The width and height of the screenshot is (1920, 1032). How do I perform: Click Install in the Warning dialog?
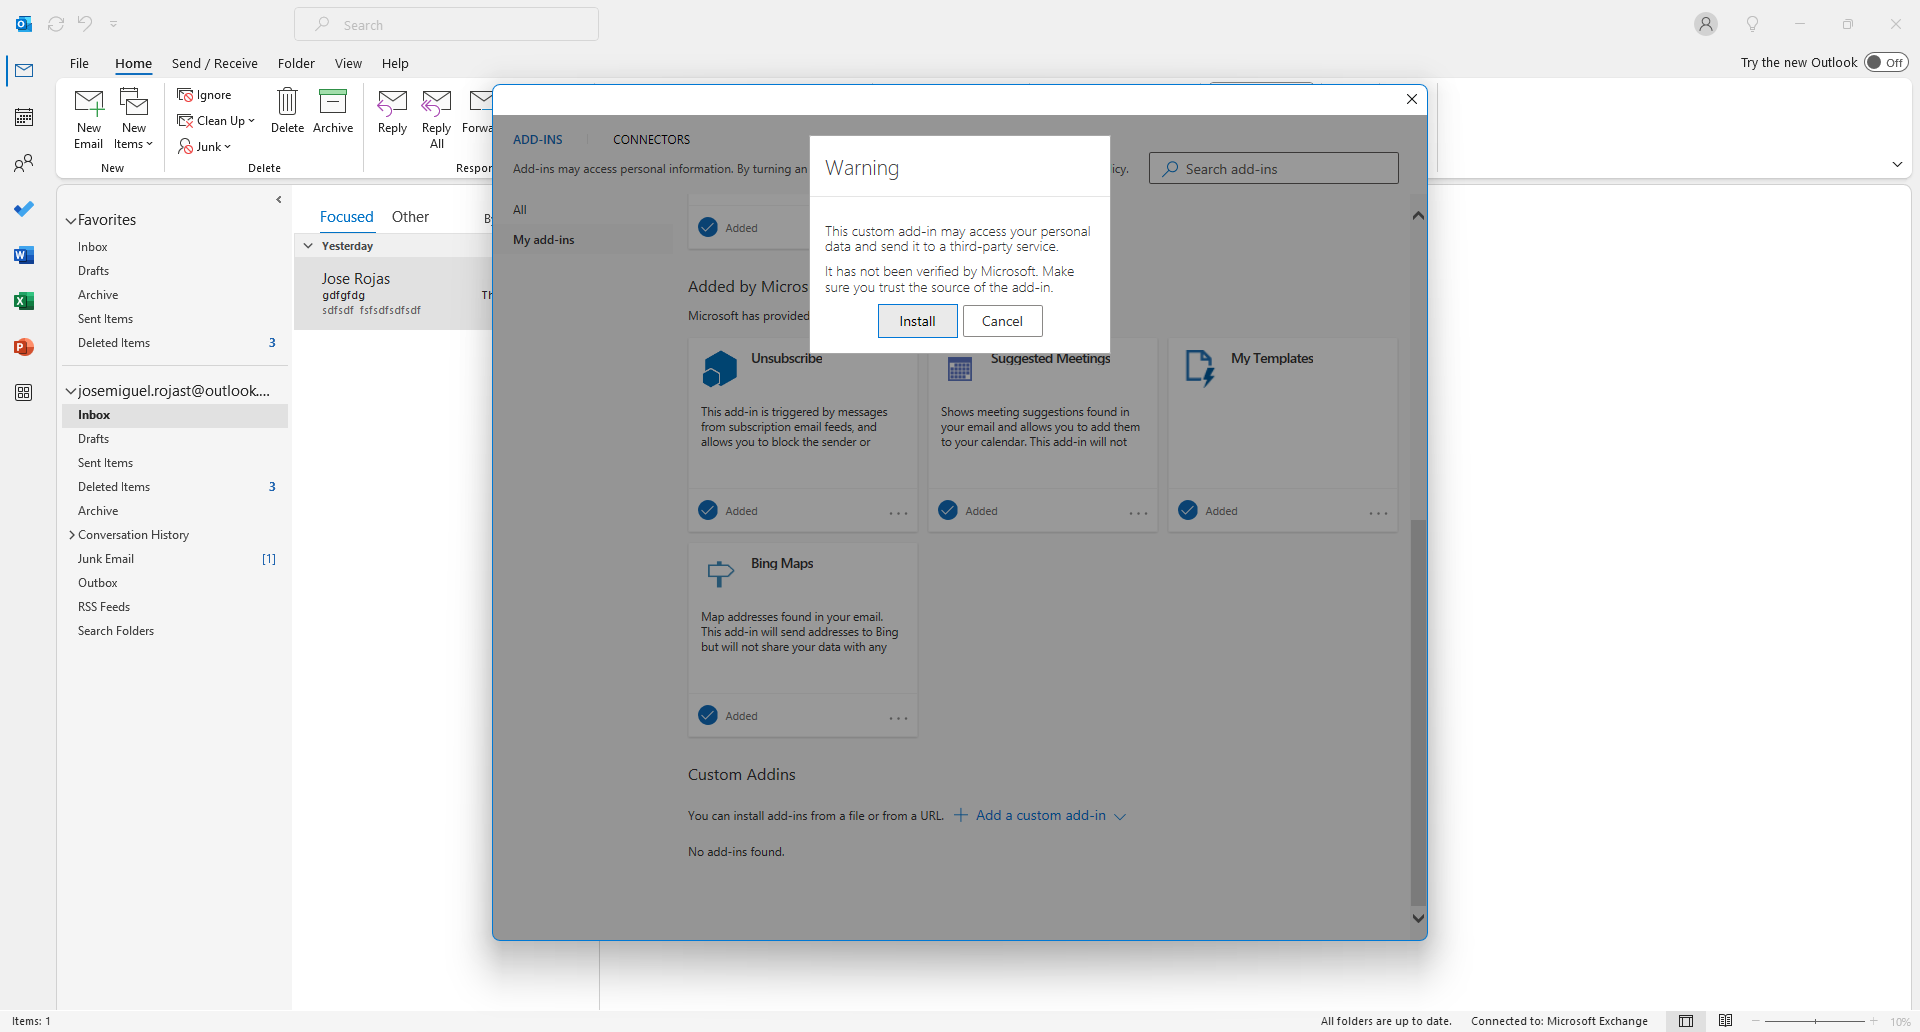coord(917,321)
